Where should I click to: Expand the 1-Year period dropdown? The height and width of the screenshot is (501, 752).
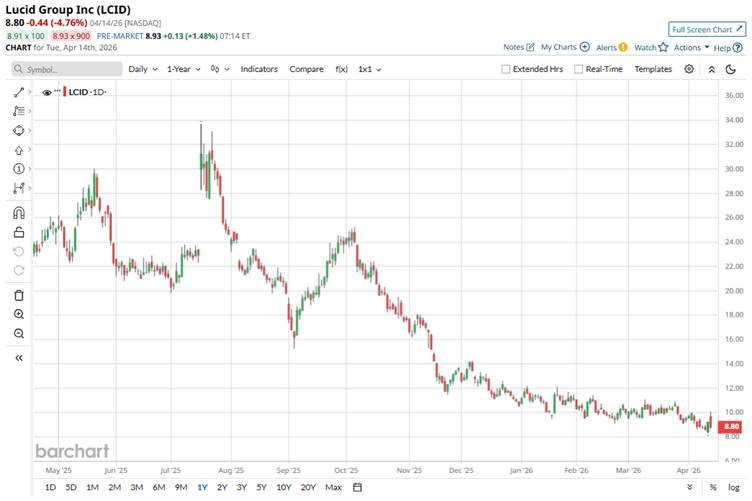point(184,69)
